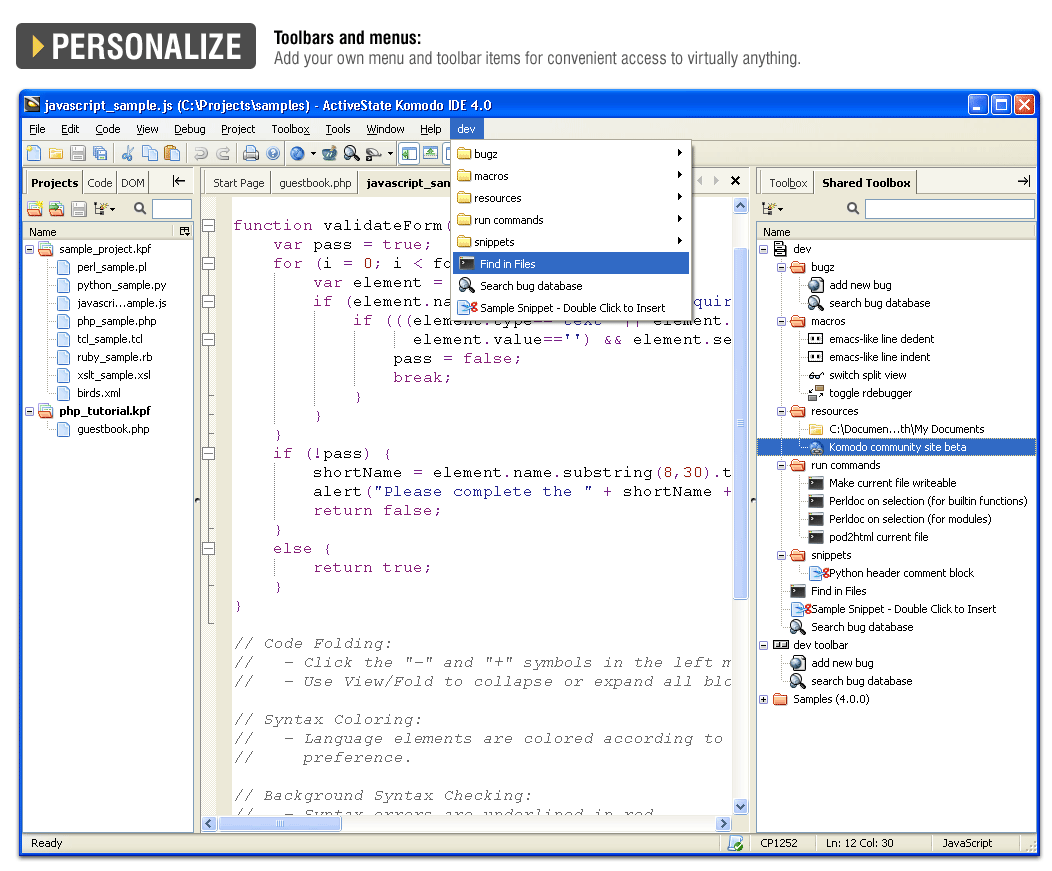
Task: Click the Find magnifier toolbar icon
Action: coord(352,154)
